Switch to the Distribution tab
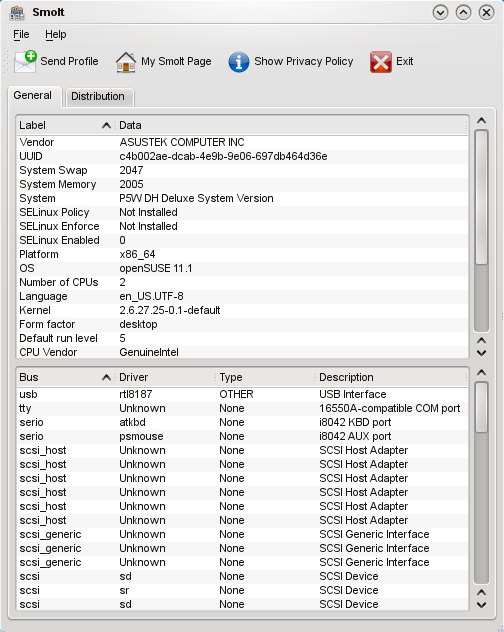Viewport: 504px width, 632px height. (x=98, y=96)
